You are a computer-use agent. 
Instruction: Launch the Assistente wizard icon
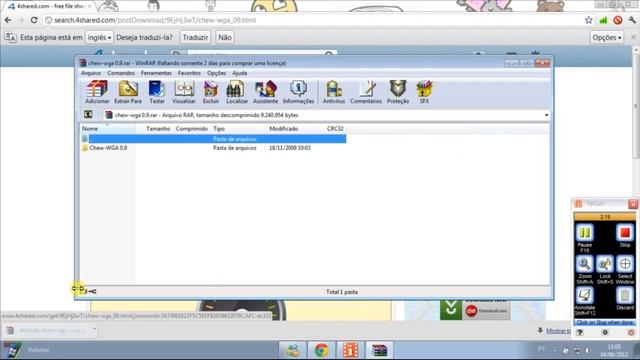click(265, 92)
